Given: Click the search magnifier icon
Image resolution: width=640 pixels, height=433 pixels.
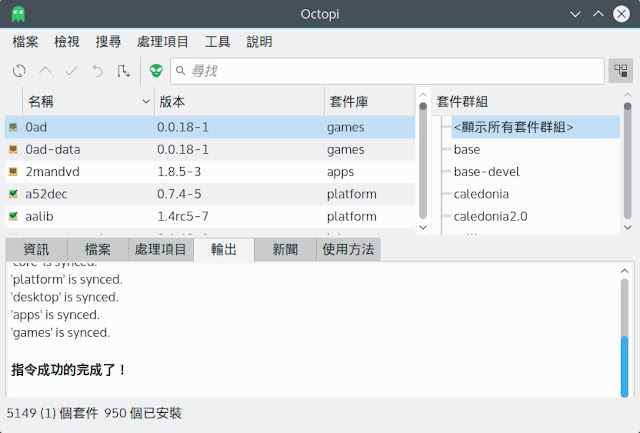Looking at the screenshot, I should pyautogui.click(x=180, y=71).
